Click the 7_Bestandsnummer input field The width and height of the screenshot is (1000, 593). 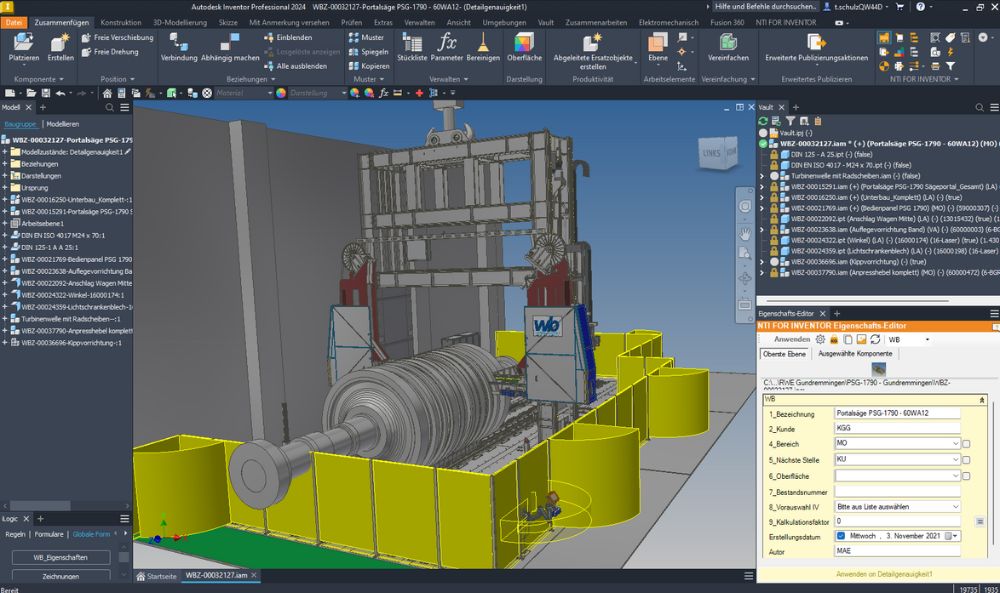[x=897, y=492]
